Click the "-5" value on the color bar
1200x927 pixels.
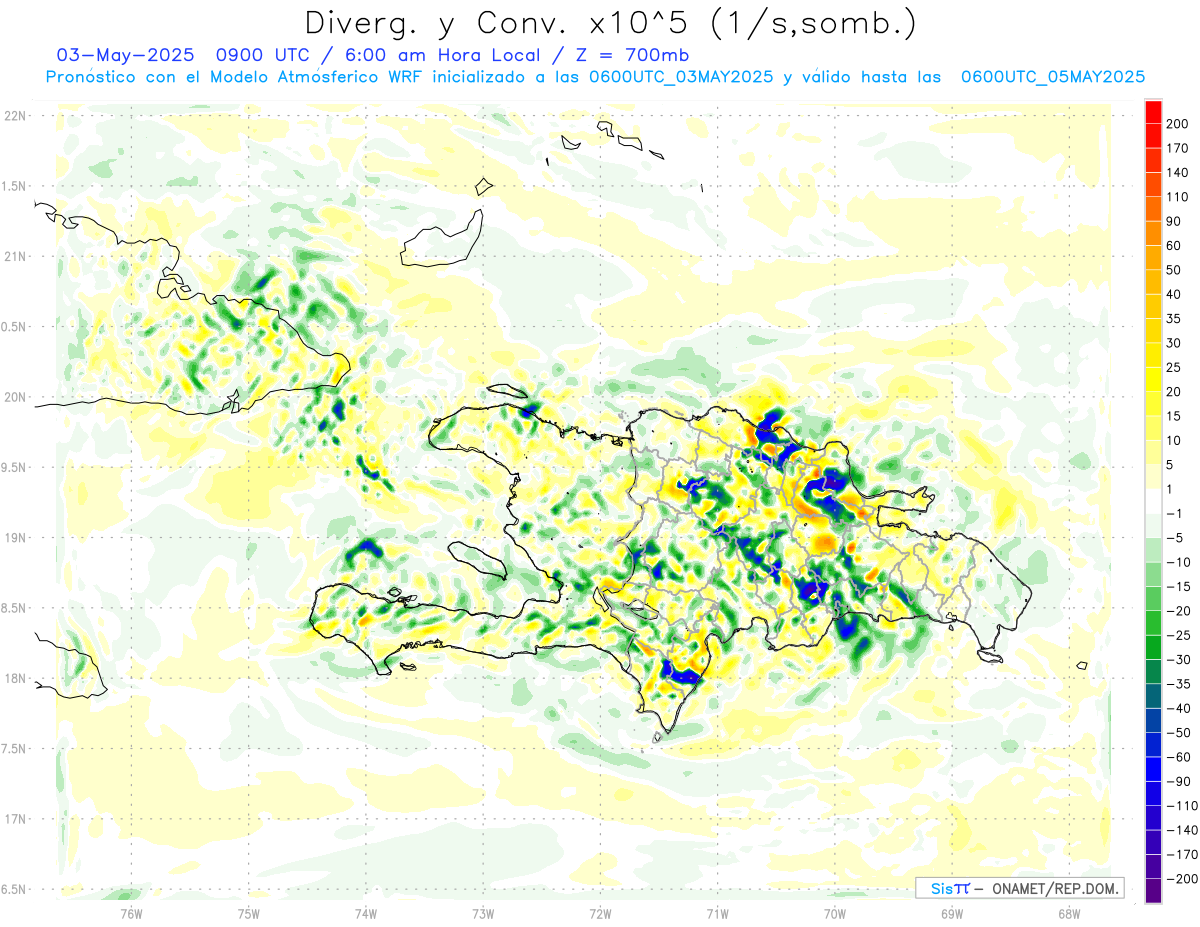[1173, 538]
